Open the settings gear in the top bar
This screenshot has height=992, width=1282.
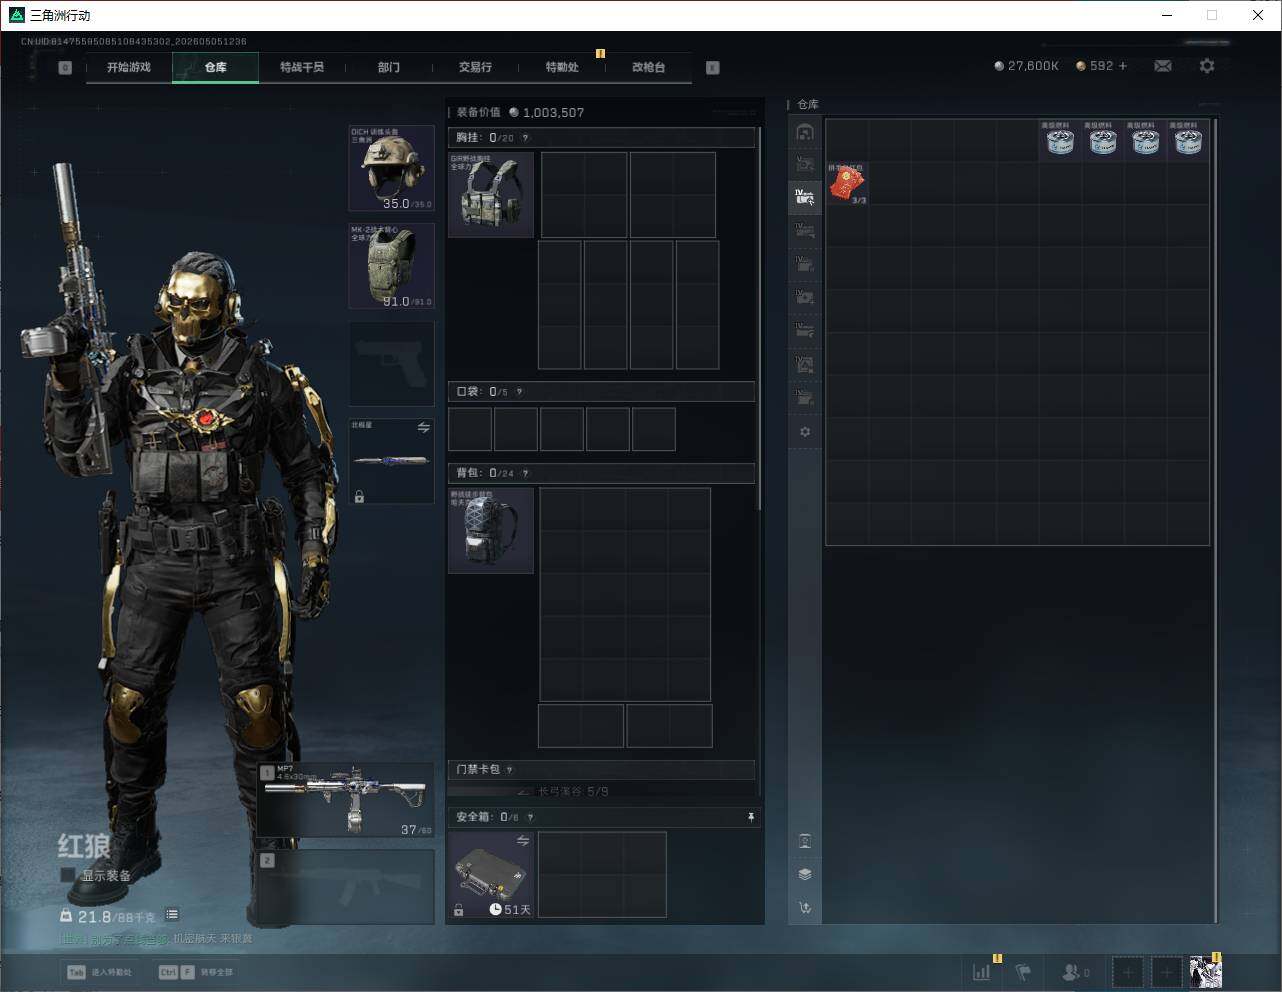(1207, 66)
